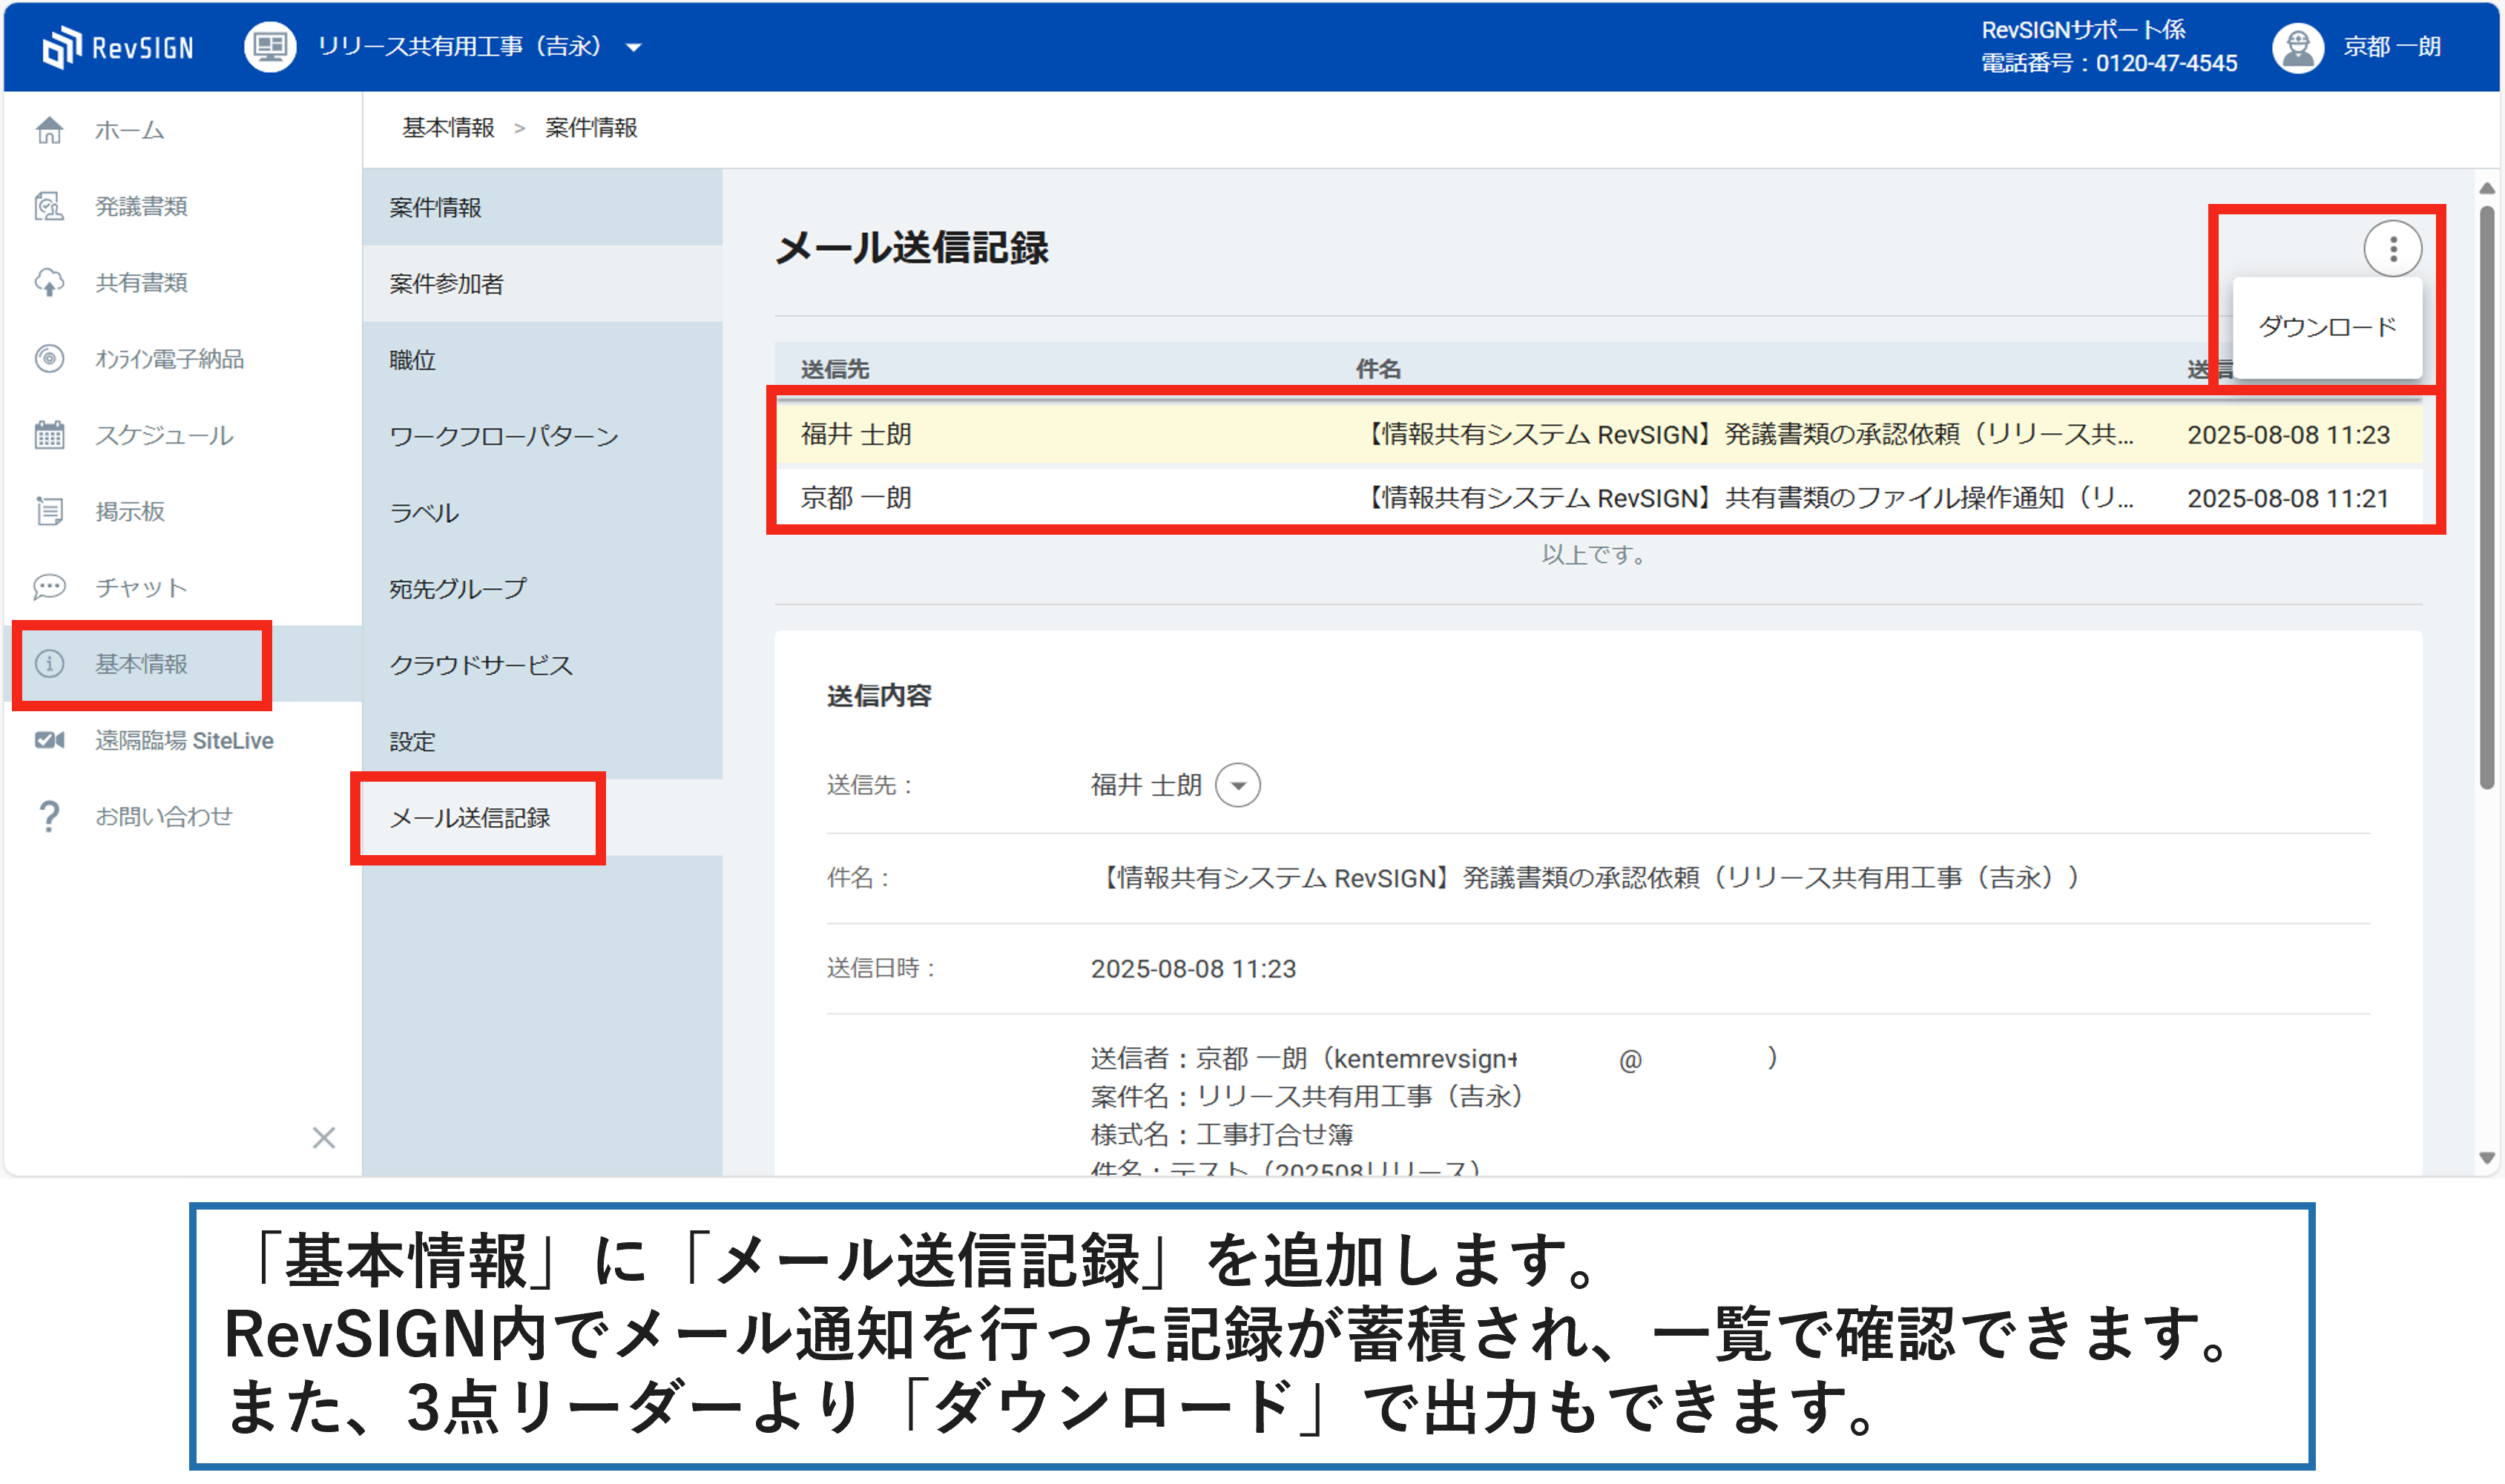The height and width of the screenshot is (1484, 2505).
Task: Click the メール送信記録 page title
Action: (912, 248)
